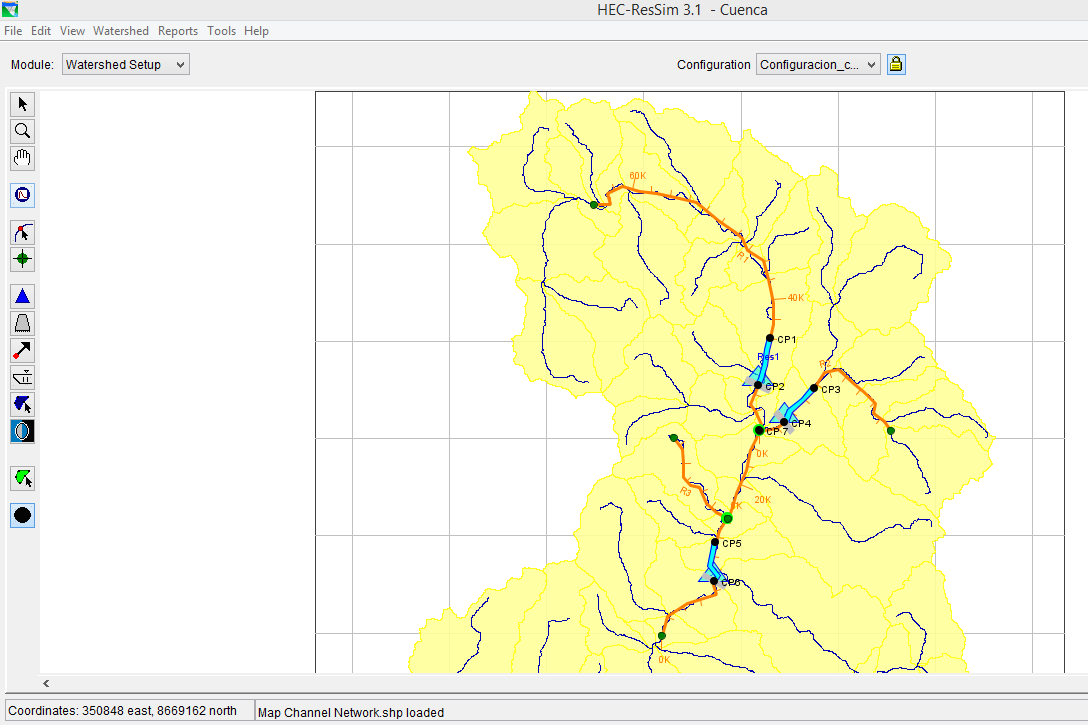Select the Pointer arrow tool
This screenshot has height=725, width=1088.
click(22, 104)
